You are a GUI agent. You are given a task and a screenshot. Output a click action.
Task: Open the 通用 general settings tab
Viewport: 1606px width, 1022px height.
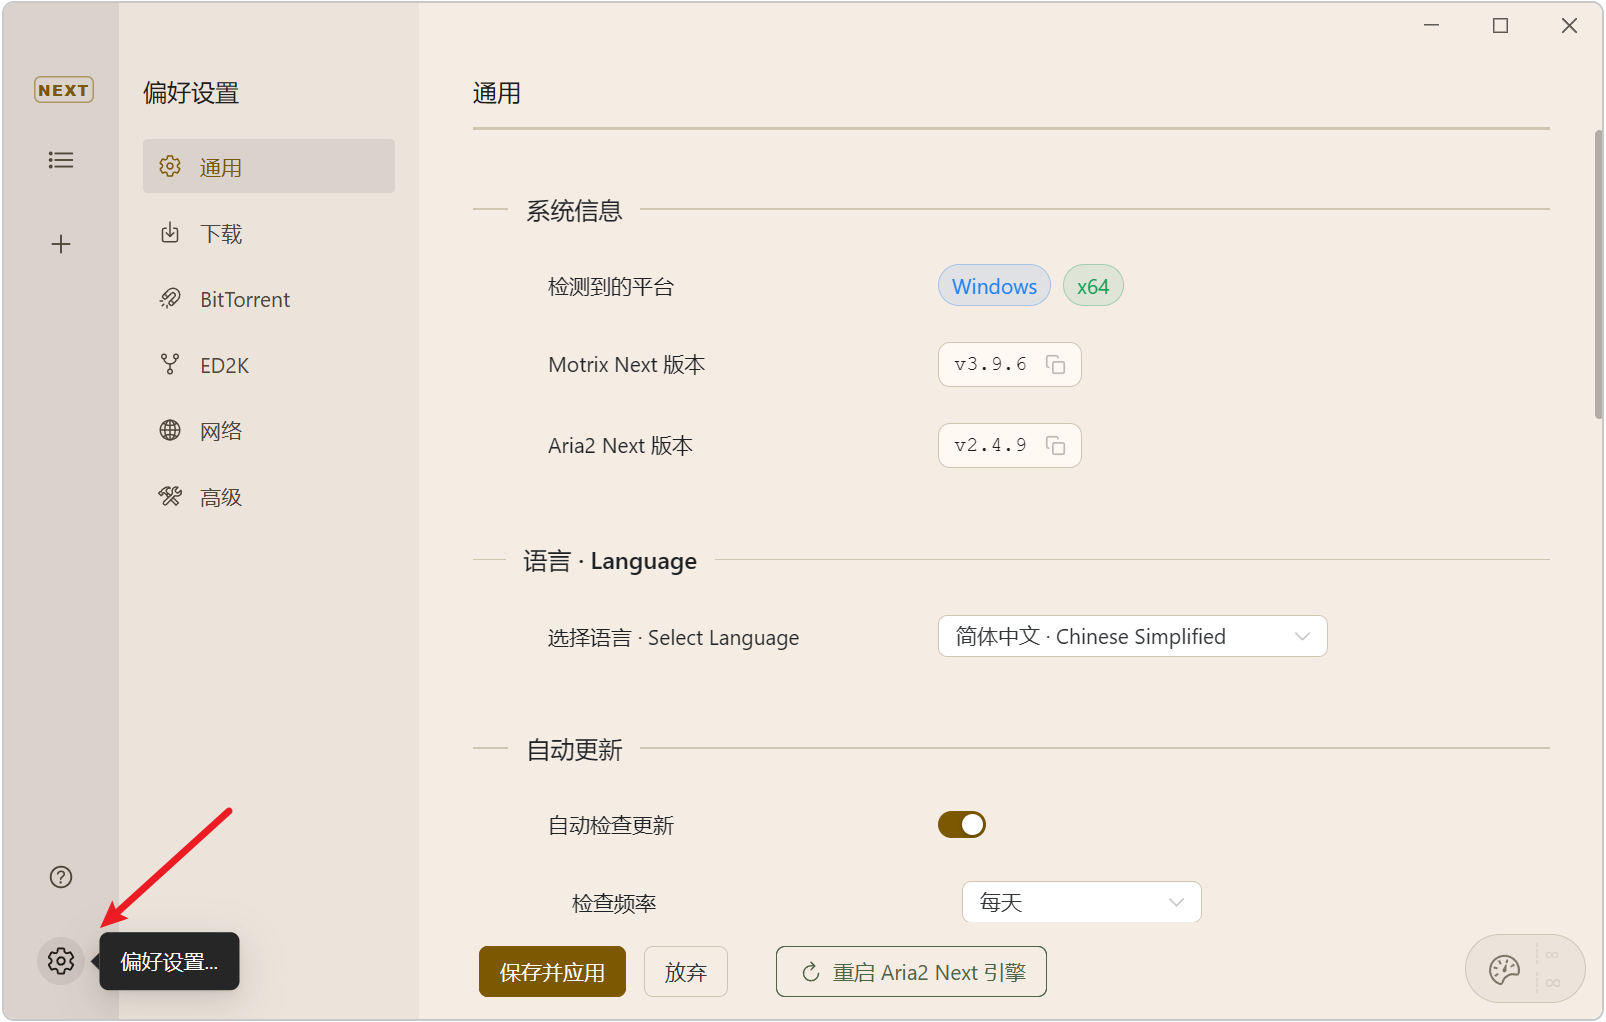pos(269,166)
